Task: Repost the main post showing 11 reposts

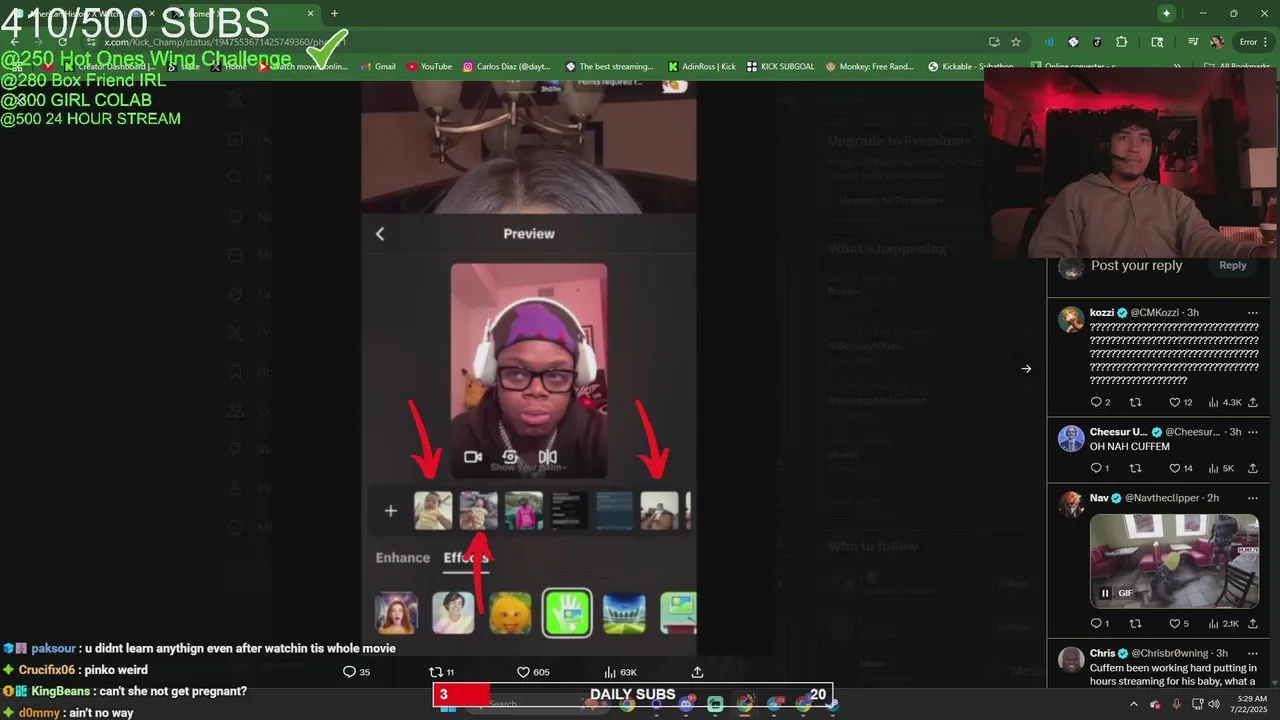Action: point(441,672)
